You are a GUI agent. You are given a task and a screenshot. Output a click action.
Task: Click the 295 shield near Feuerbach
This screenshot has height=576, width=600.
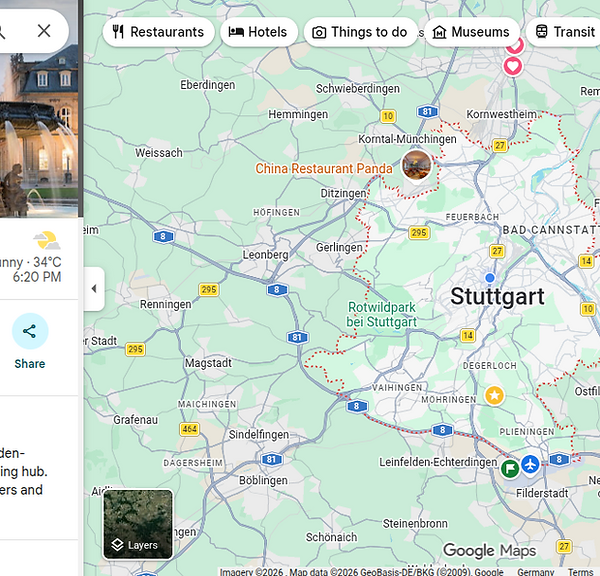coord(419,232)
